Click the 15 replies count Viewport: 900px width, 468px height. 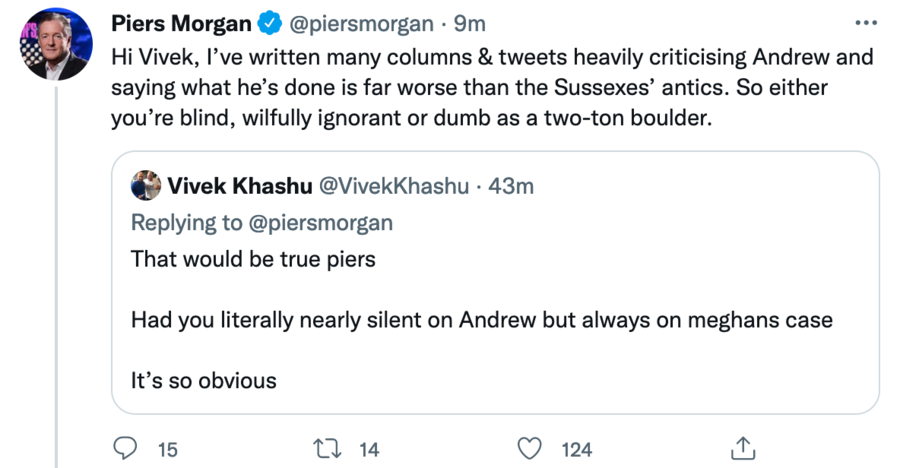[168, 450]
